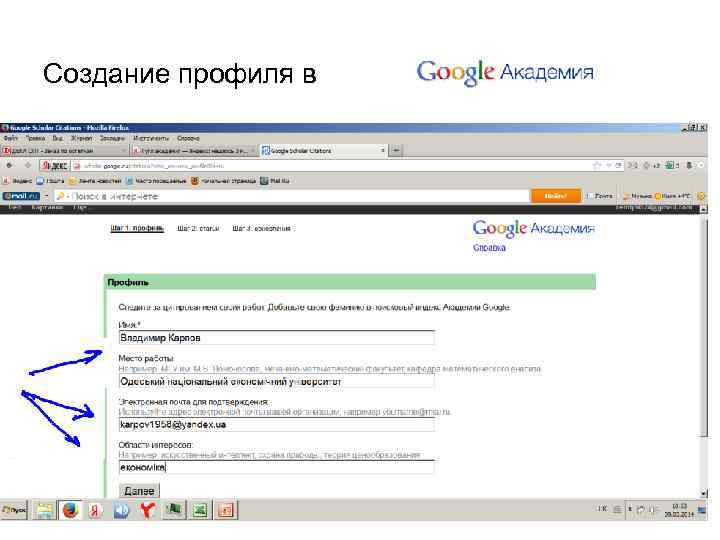The height and width of the screenshot is (540, 720).
Task: Open the file explorer taskbar icon
Action: click(x=44, y=510)
